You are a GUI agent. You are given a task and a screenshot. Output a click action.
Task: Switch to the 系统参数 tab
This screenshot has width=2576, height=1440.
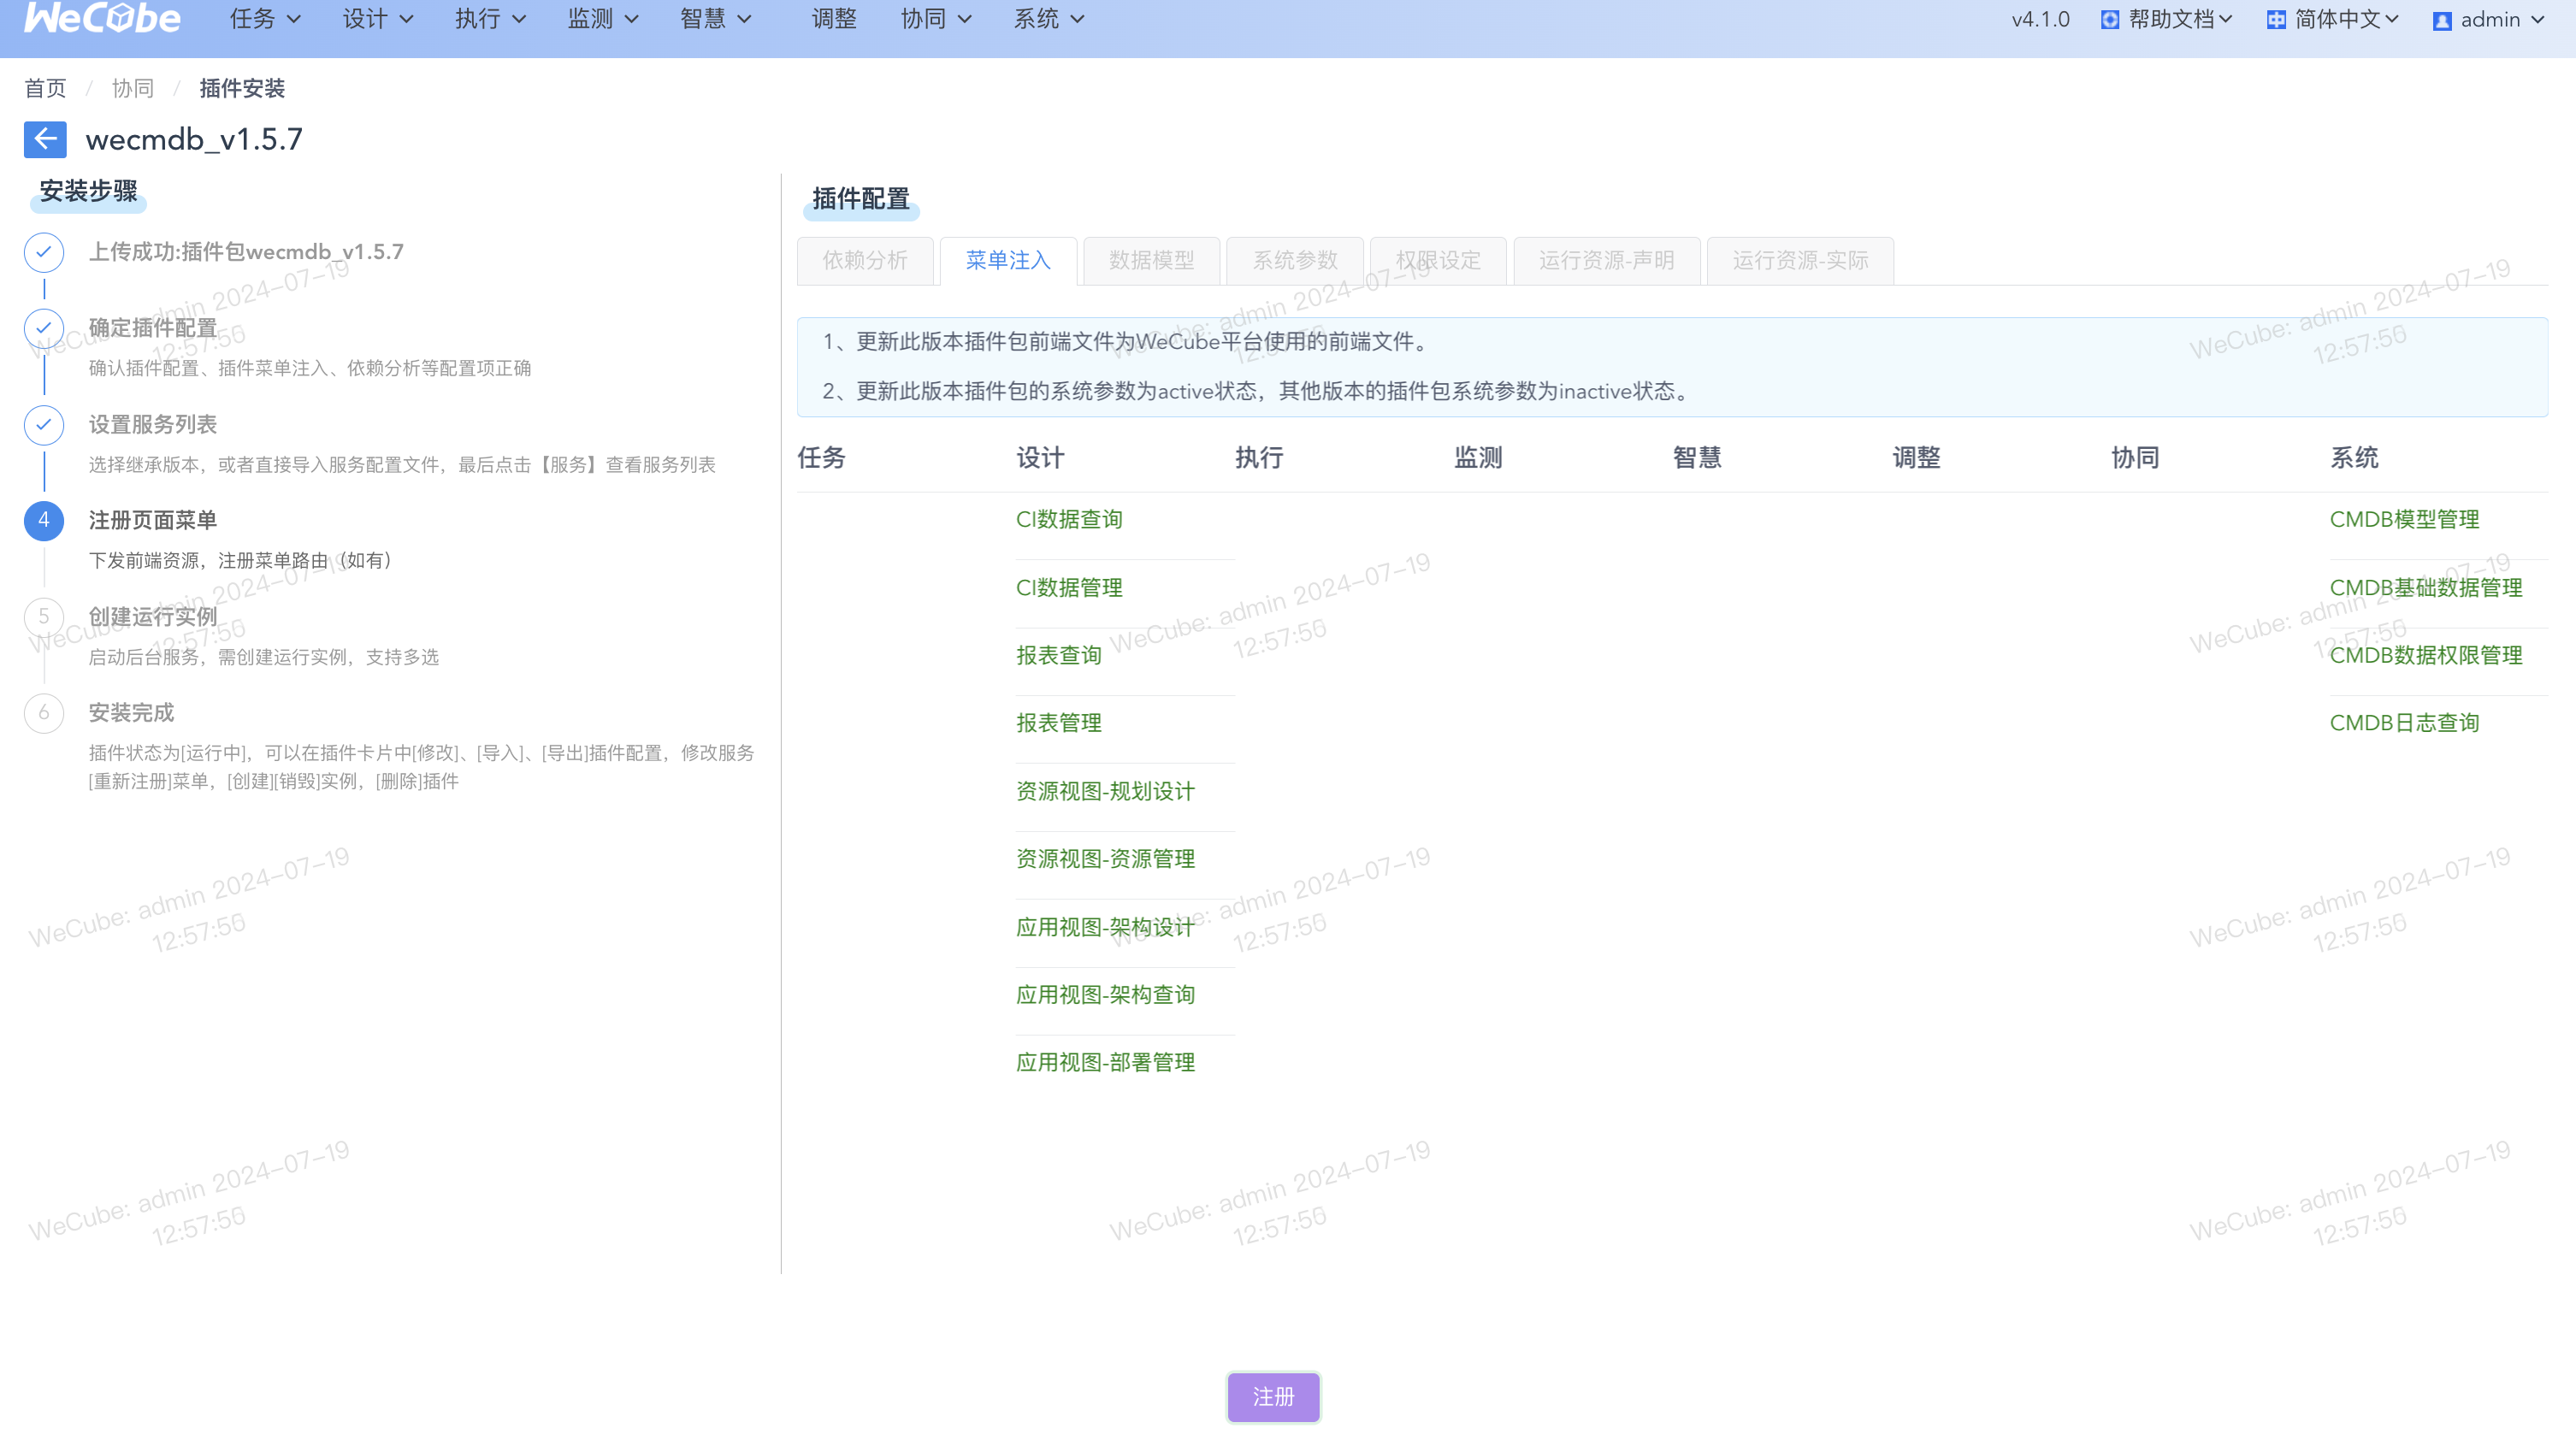[1295, 261]
